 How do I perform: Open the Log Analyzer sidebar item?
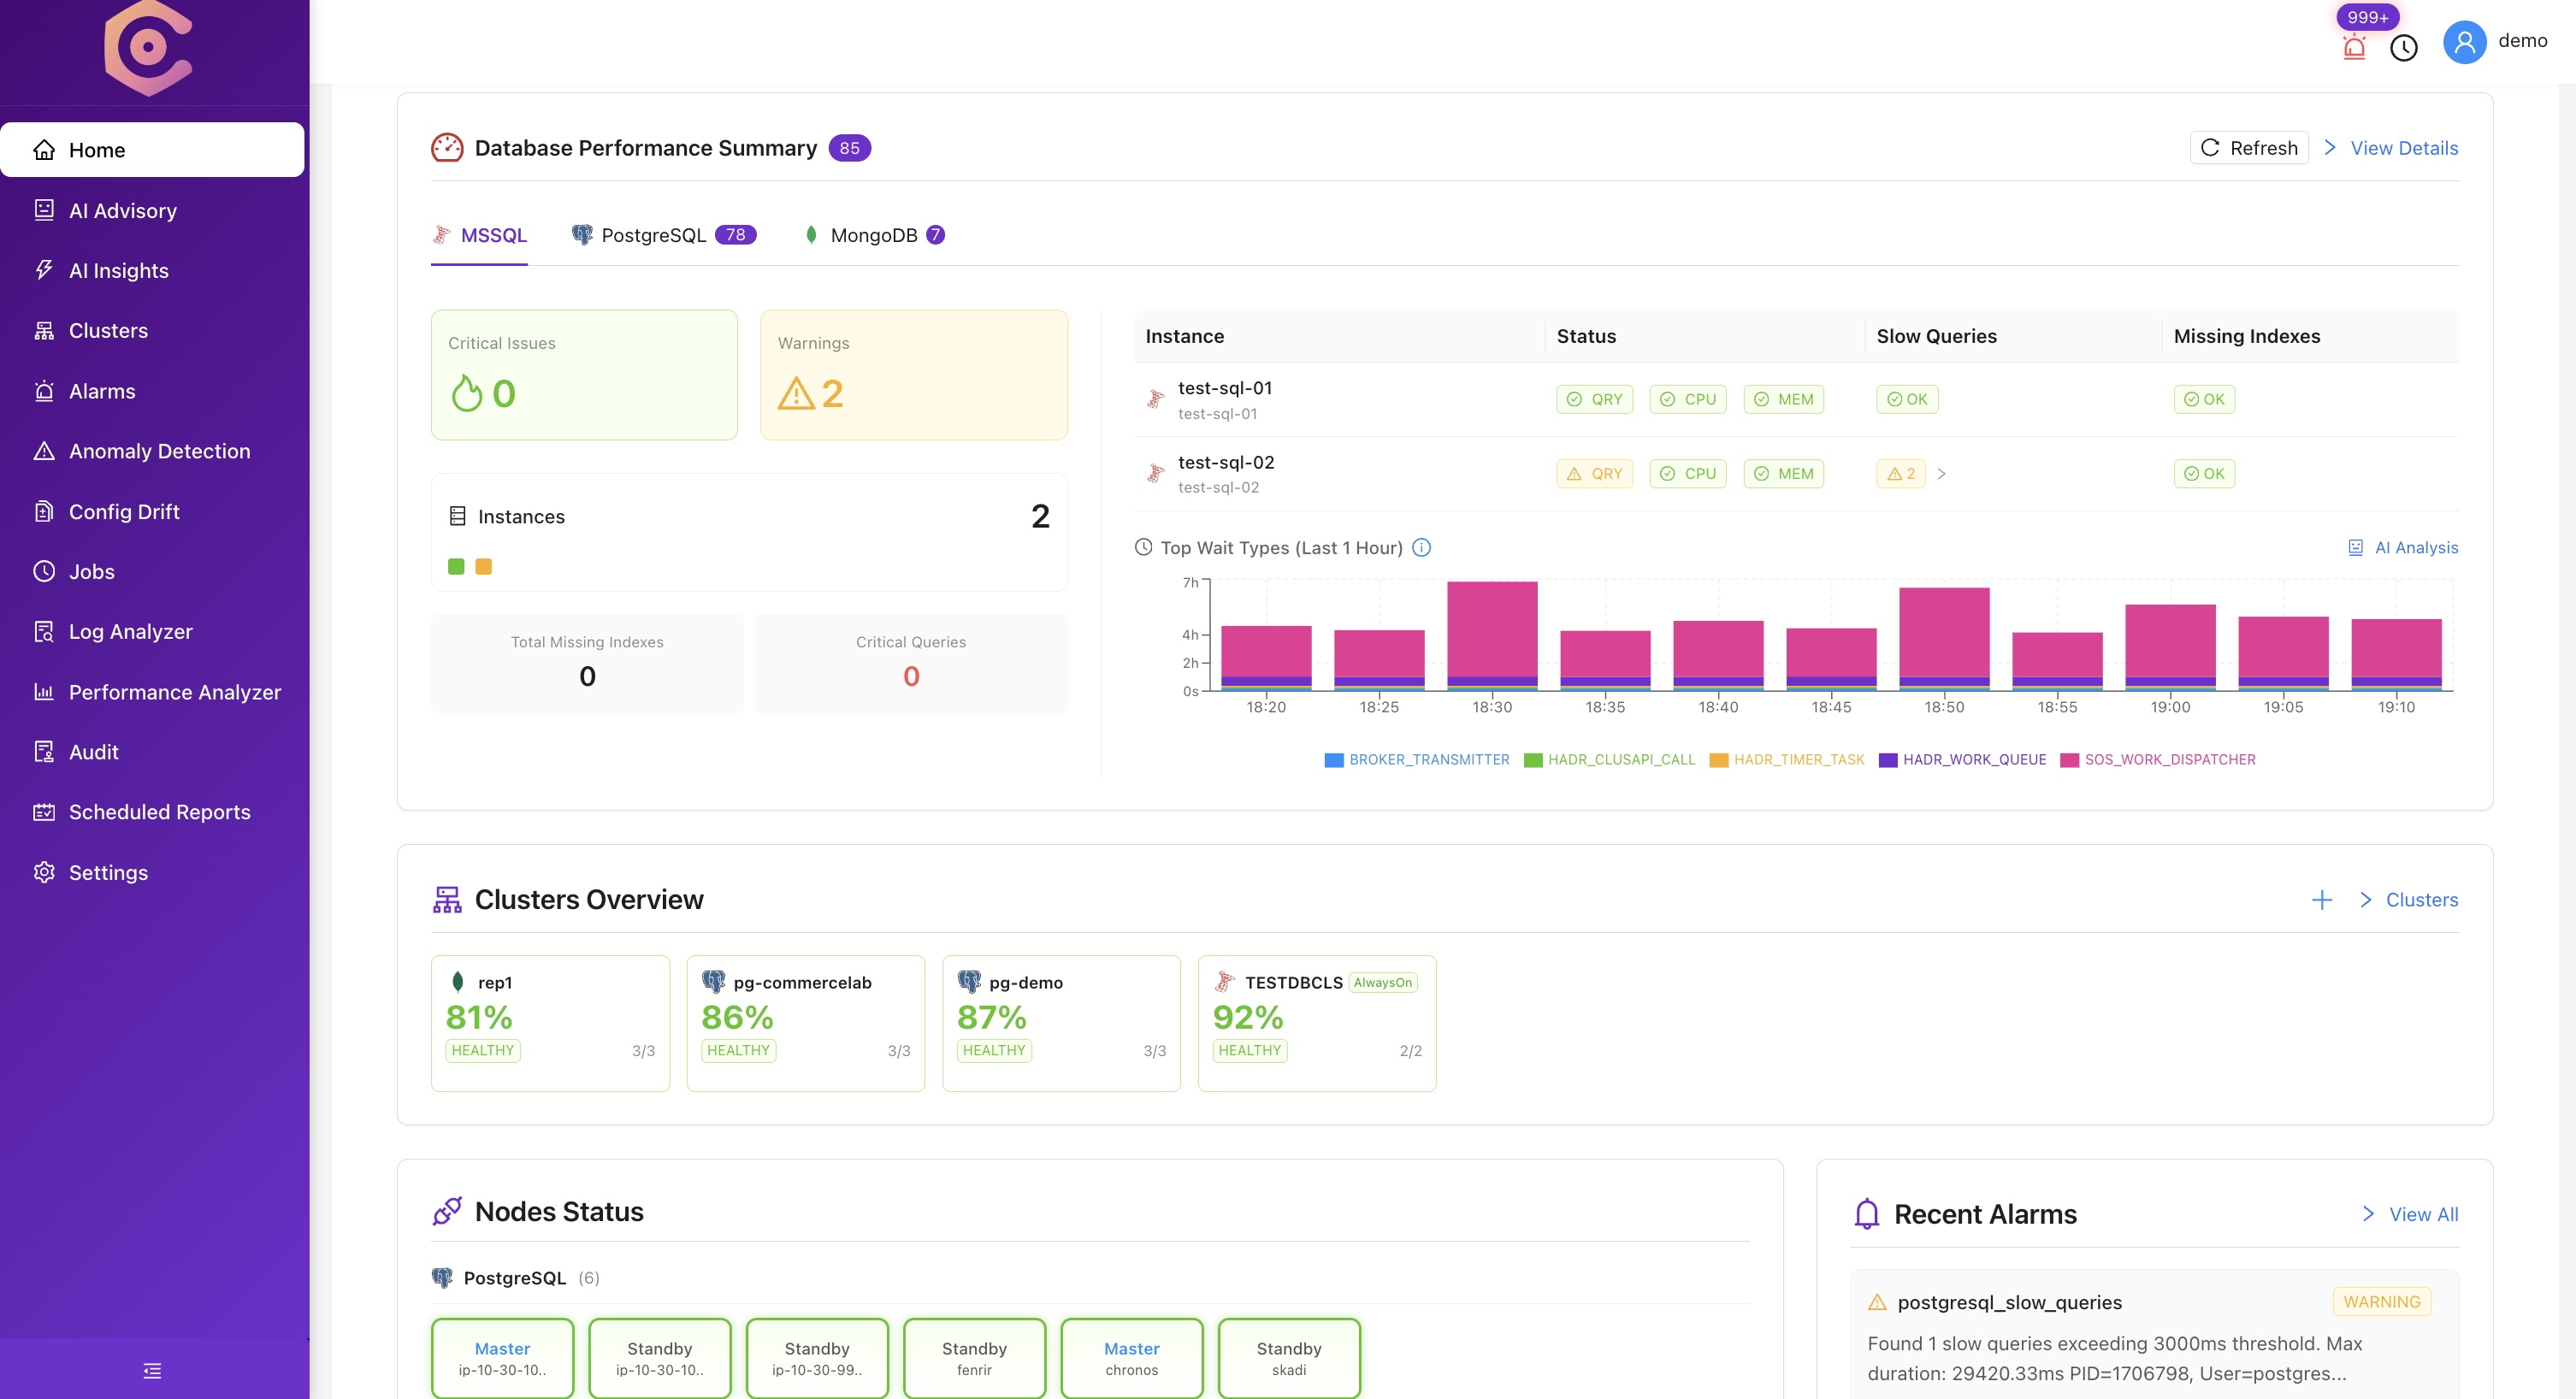[130, 631]
